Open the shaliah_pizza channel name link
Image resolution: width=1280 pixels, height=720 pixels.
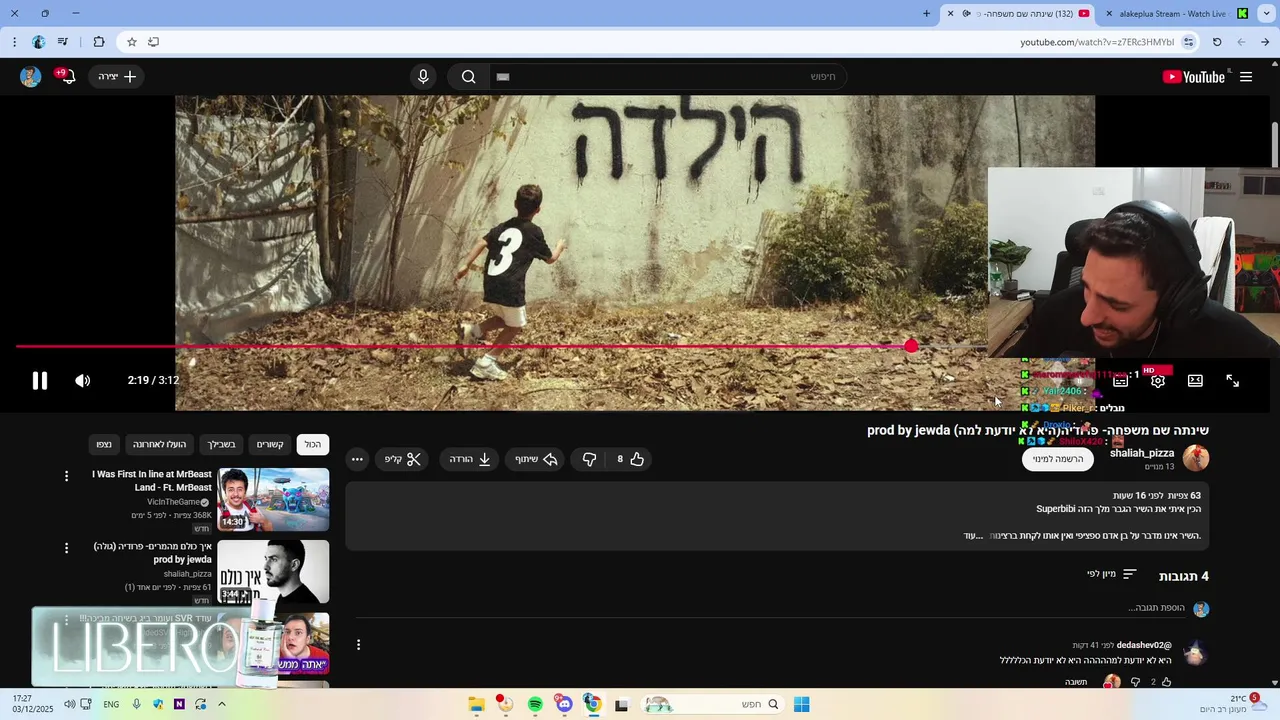click(x=1142, y=453)
